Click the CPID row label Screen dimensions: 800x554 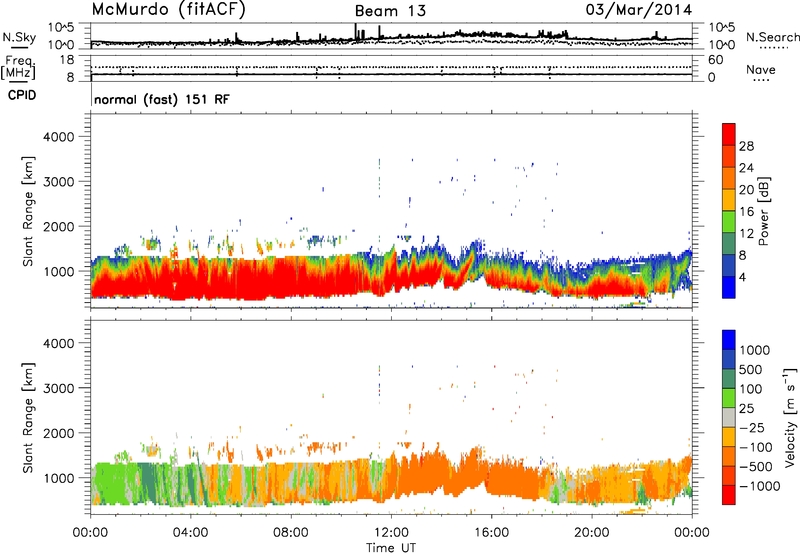[x=22, y=95]
